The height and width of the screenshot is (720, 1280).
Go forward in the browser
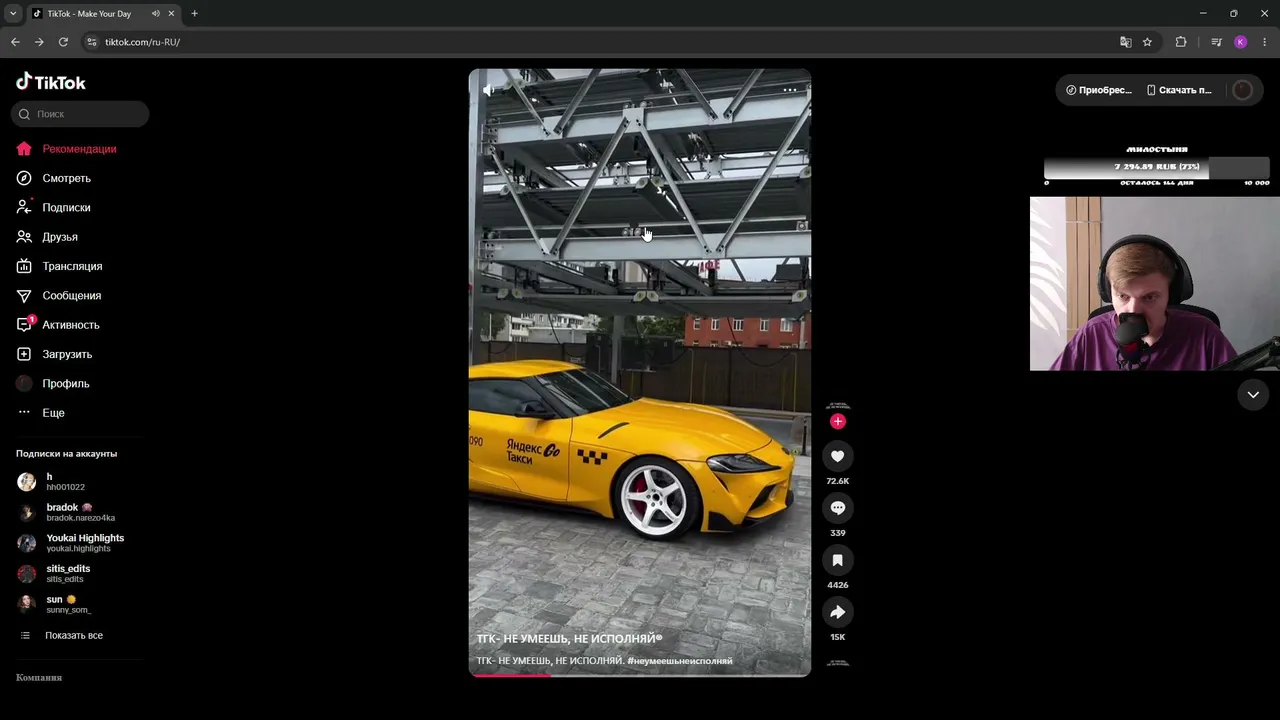39,42
